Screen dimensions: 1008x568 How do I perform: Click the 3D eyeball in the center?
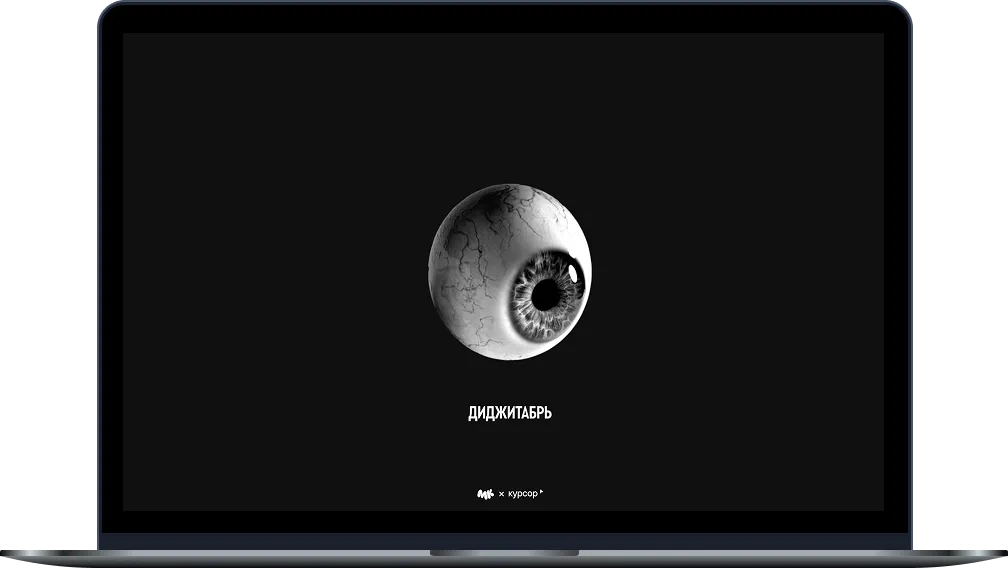[509, 272]
